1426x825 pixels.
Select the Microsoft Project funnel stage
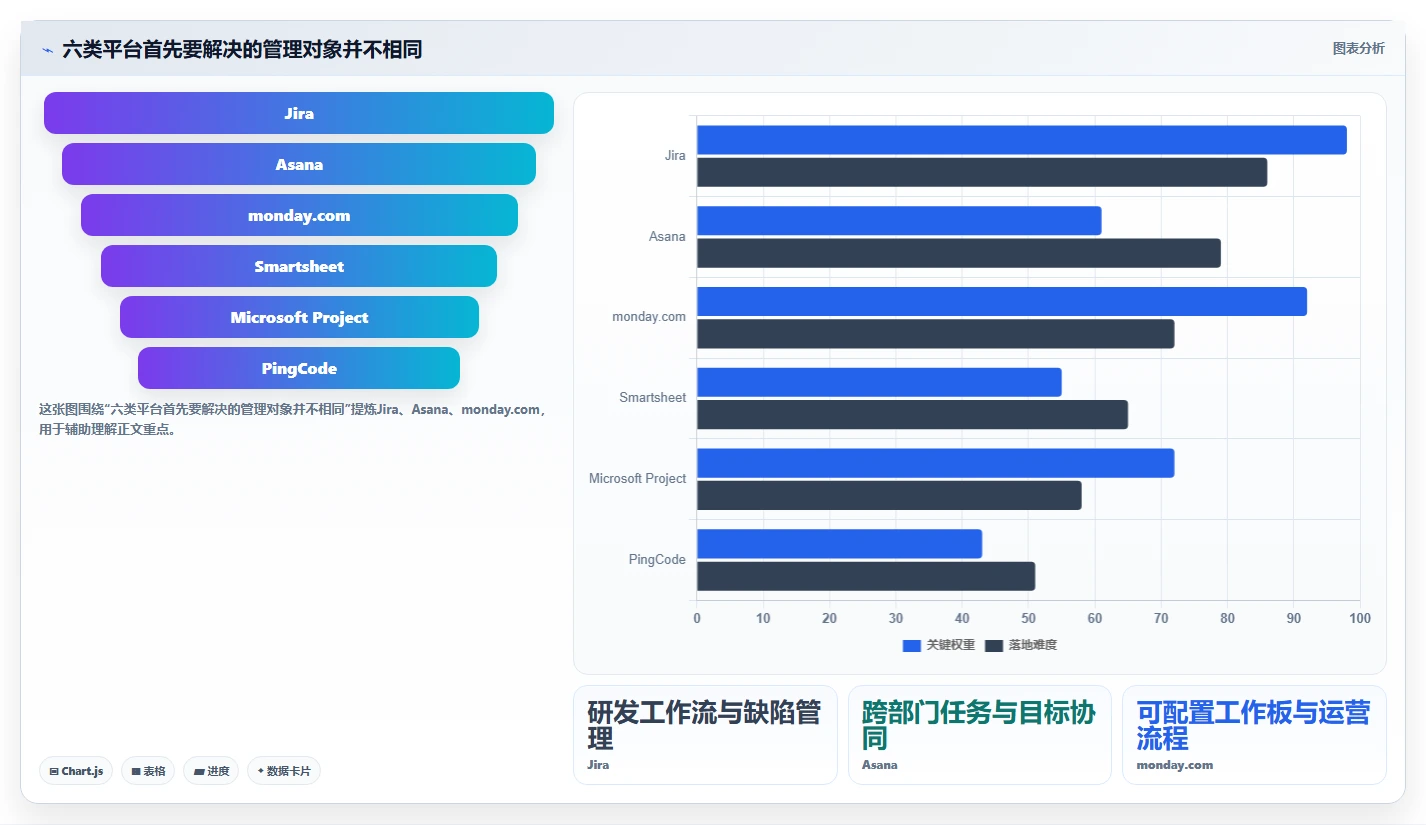point(299,317)
